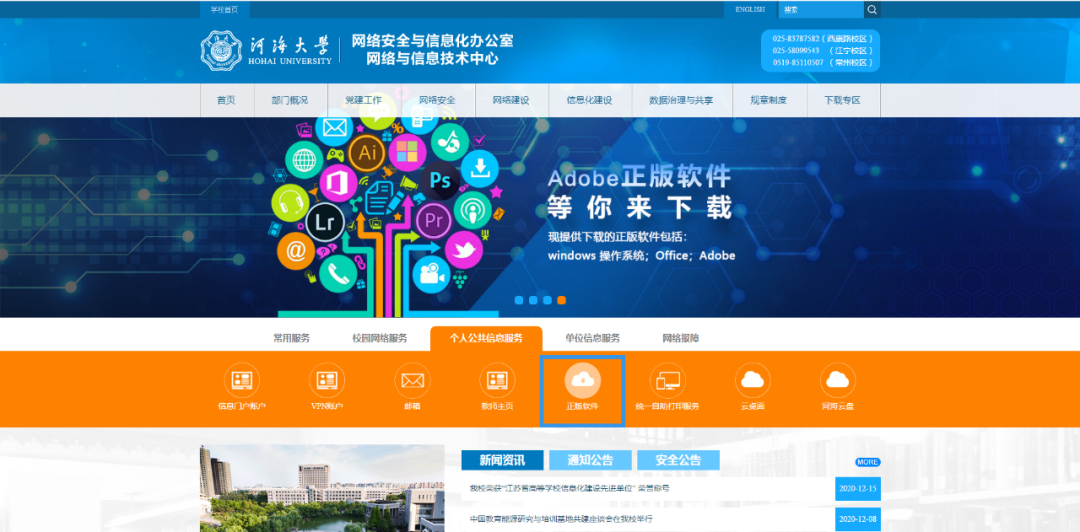Viewport: 1080px width, 532px height.
Task: Open the 部门概况 navigation menu
Action: click(290, 101)
